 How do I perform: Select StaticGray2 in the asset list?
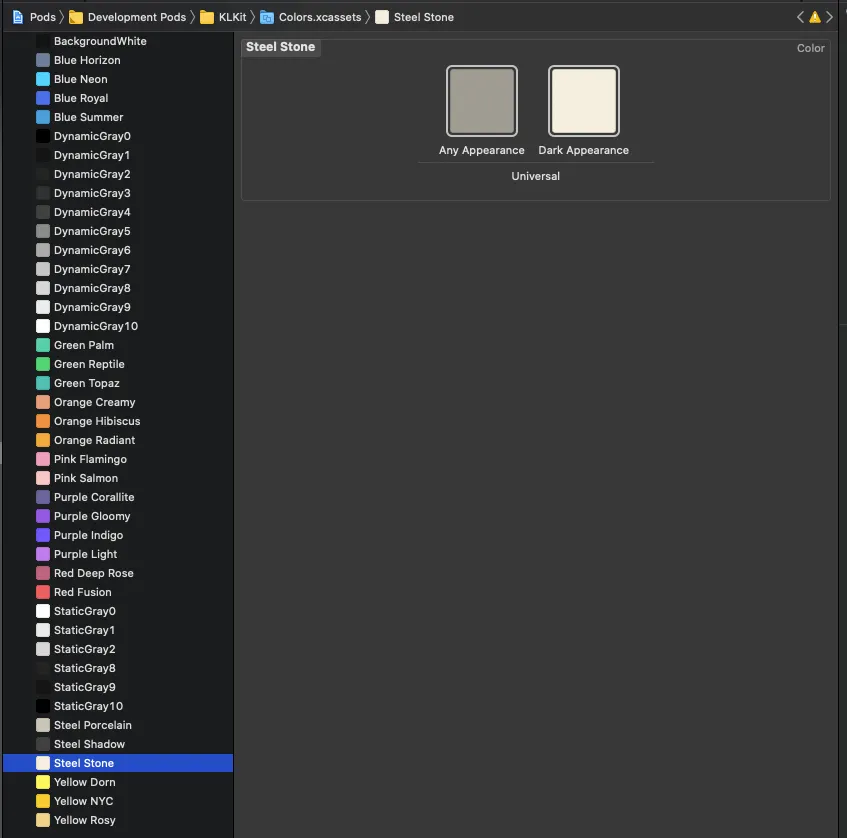pyautogui.click(x=118, y=649)
